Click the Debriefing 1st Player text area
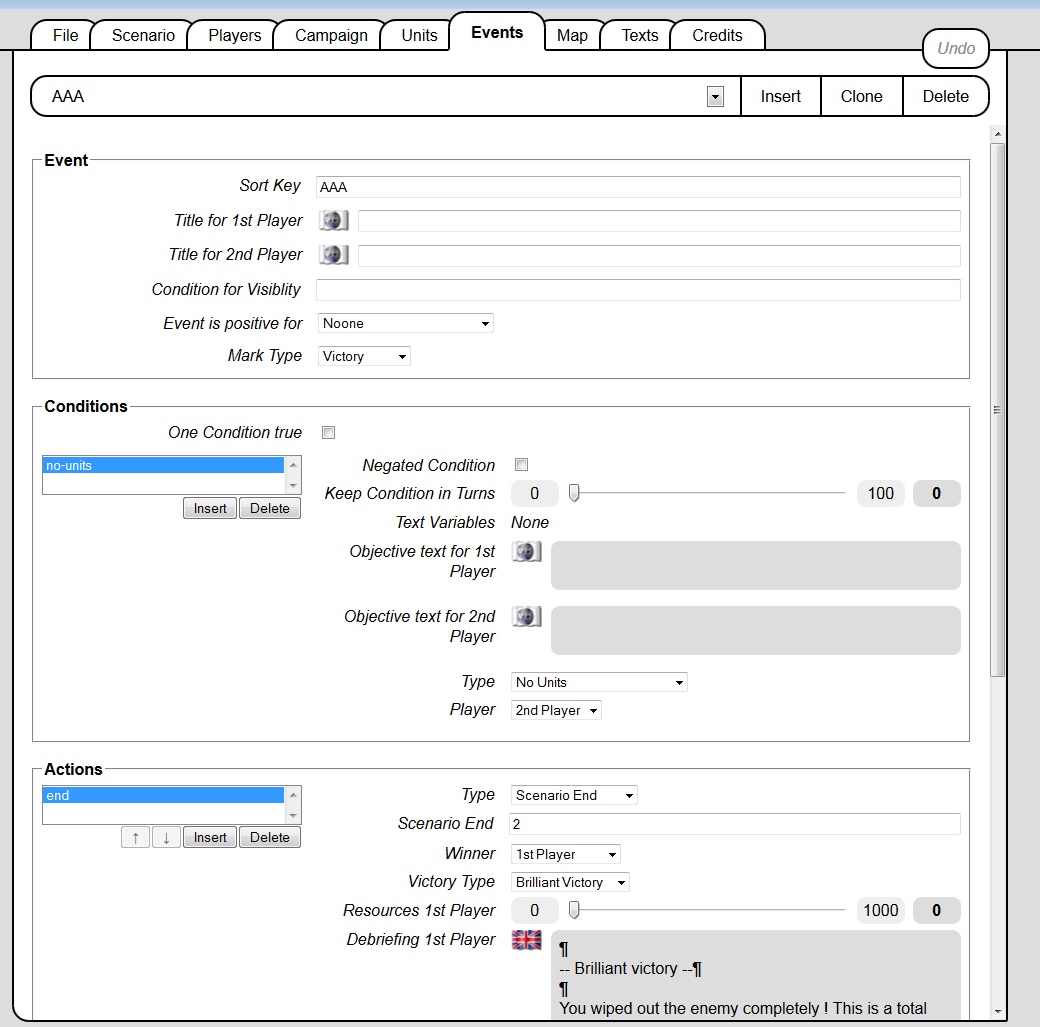1040x1027 pixels. 755,975
